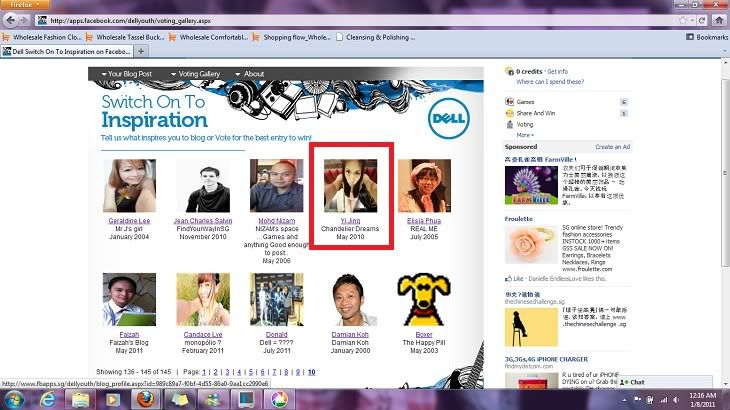Screen dimensions: 730x410
Task: Go back with the browser back arrow
Action: (x=10, y=20)
